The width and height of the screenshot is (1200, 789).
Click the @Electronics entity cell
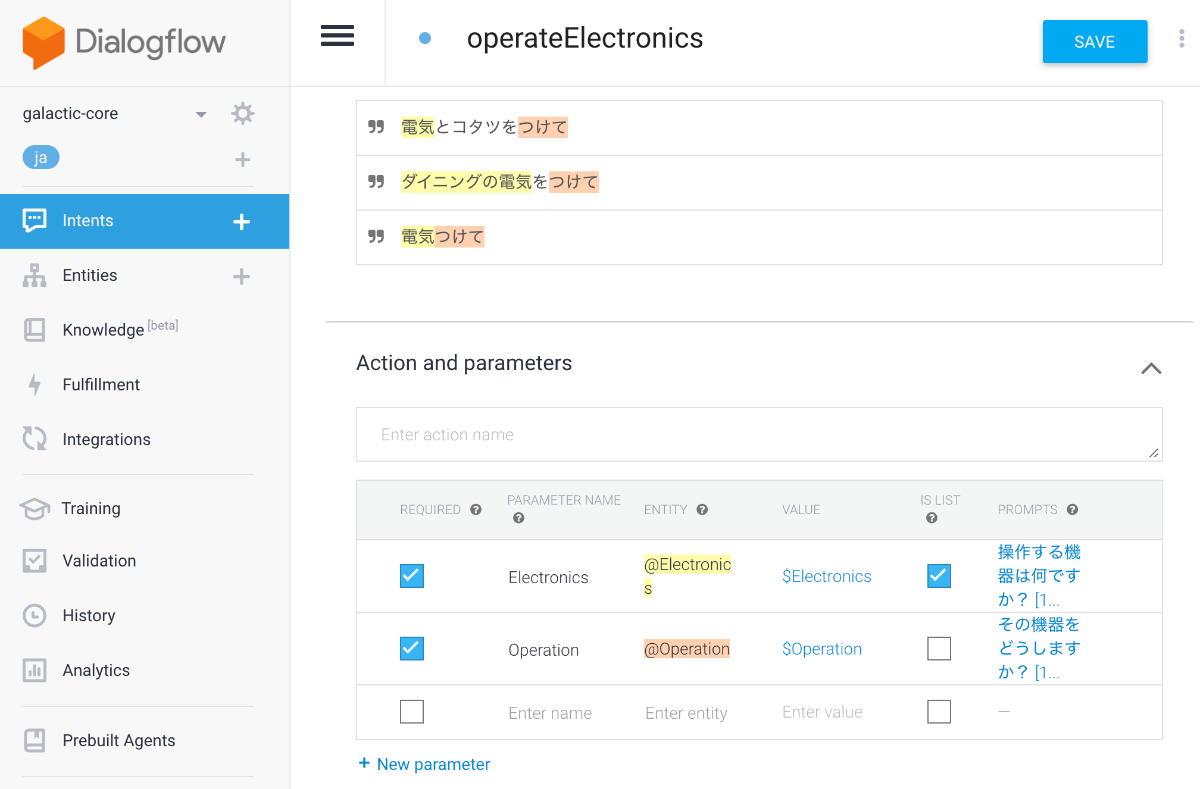(688, 577)
